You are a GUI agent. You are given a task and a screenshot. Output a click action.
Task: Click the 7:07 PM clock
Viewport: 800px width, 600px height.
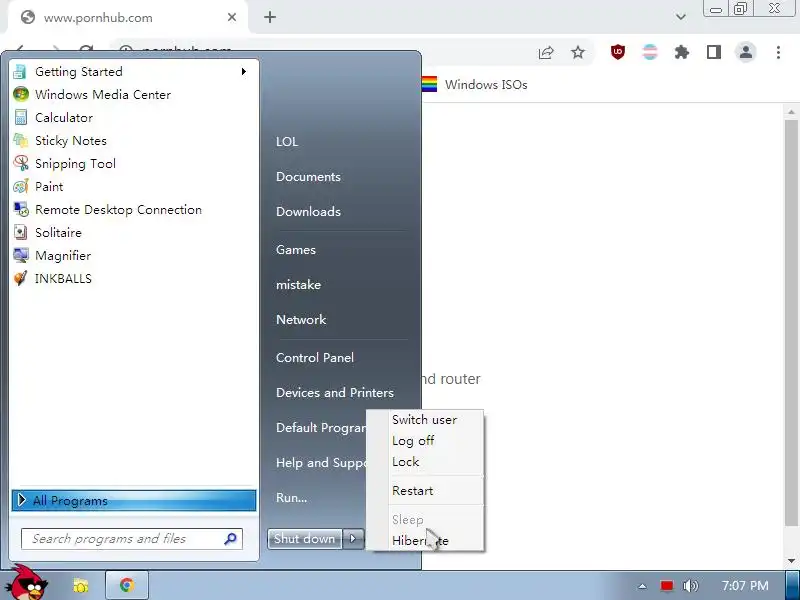coord(745,586)
